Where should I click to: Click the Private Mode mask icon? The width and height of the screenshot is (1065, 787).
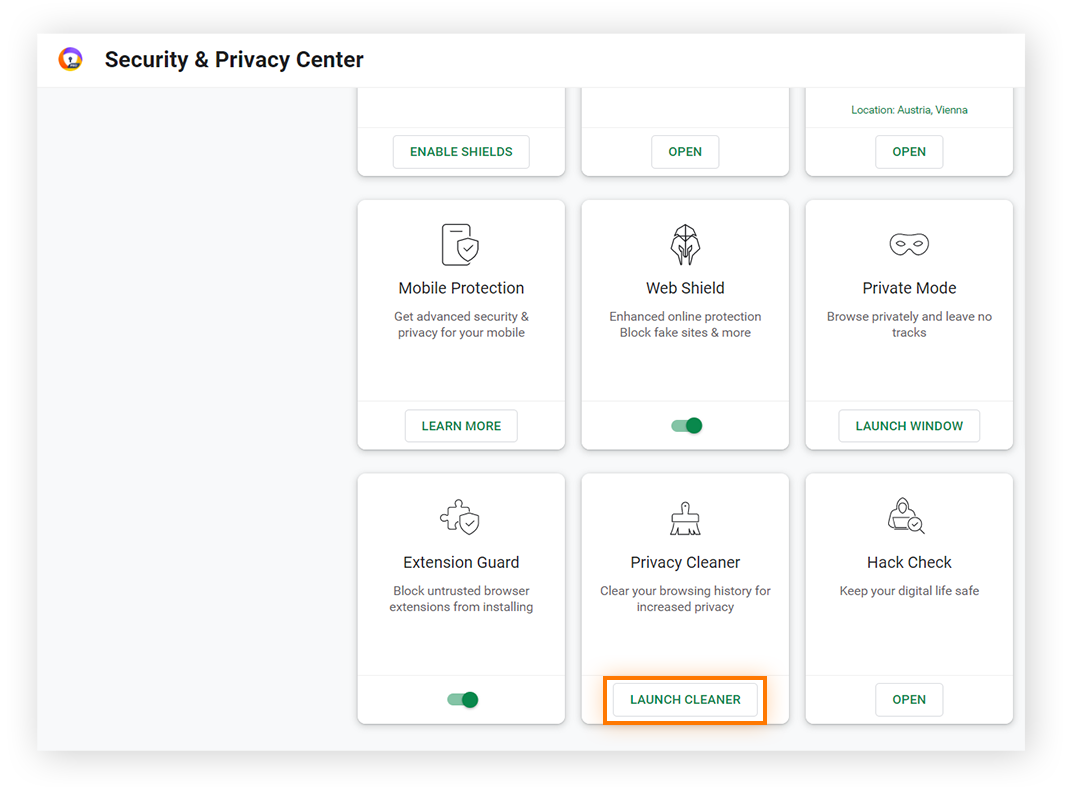[x=909, y=244]
